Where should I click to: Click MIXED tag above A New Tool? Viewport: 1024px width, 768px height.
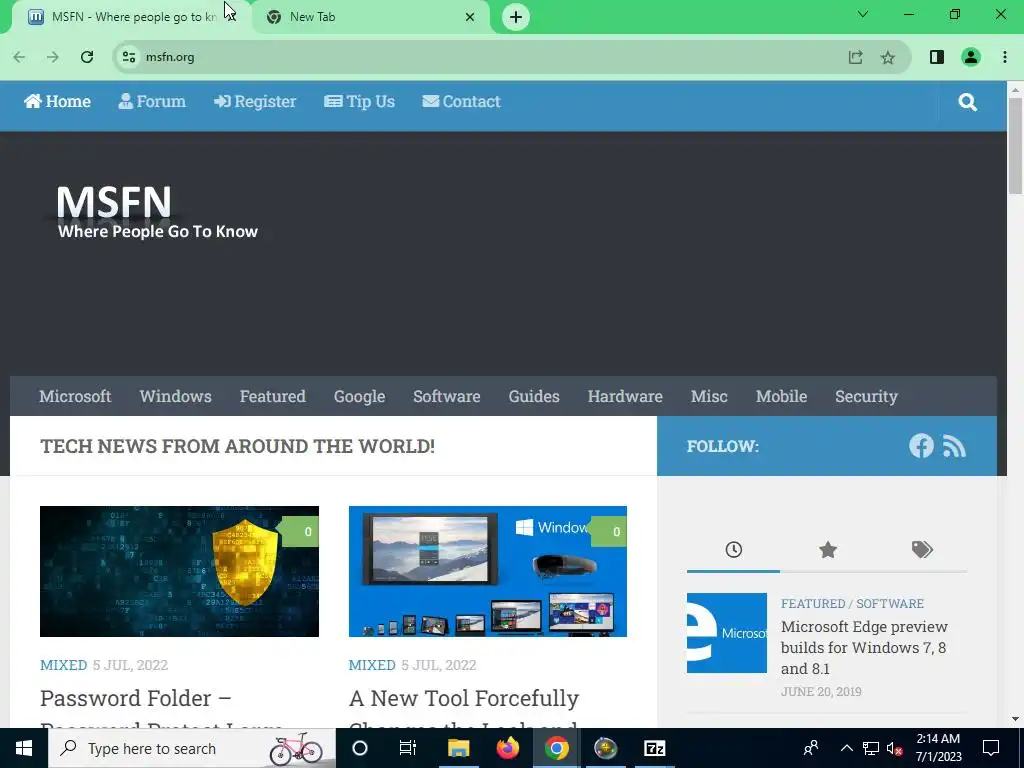click(372, 665)
